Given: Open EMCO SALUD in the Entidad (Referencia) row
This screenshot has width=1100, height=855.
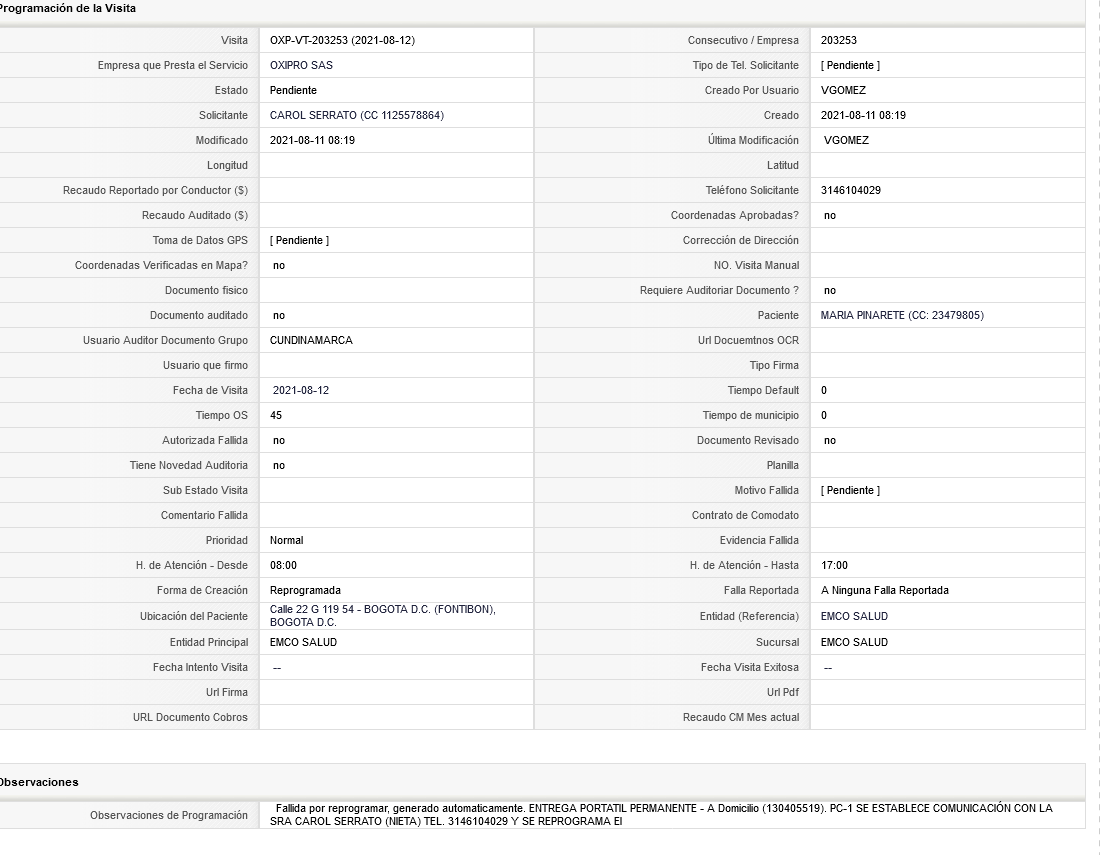Looking at the screenshot, I should [854, 617].
